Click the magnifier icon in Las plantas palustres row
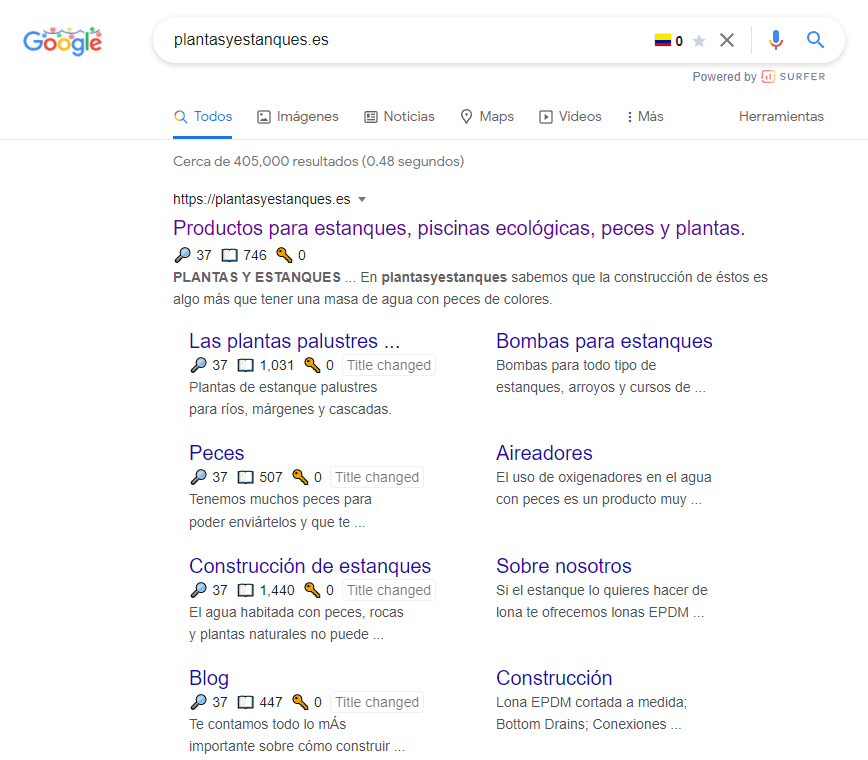This screenshot has height=760, width=868. pos(198,365)
